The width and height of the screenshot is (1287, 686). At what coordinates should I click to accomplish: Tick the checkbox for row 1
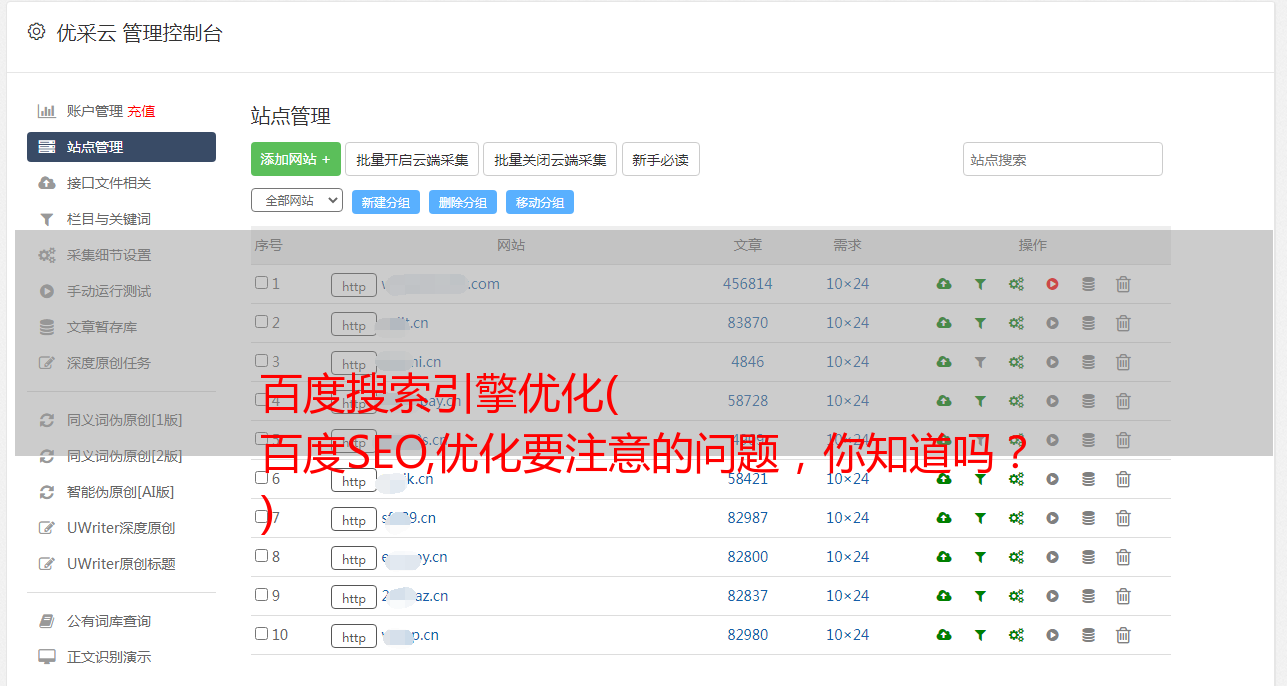click(x=261, y=283)
